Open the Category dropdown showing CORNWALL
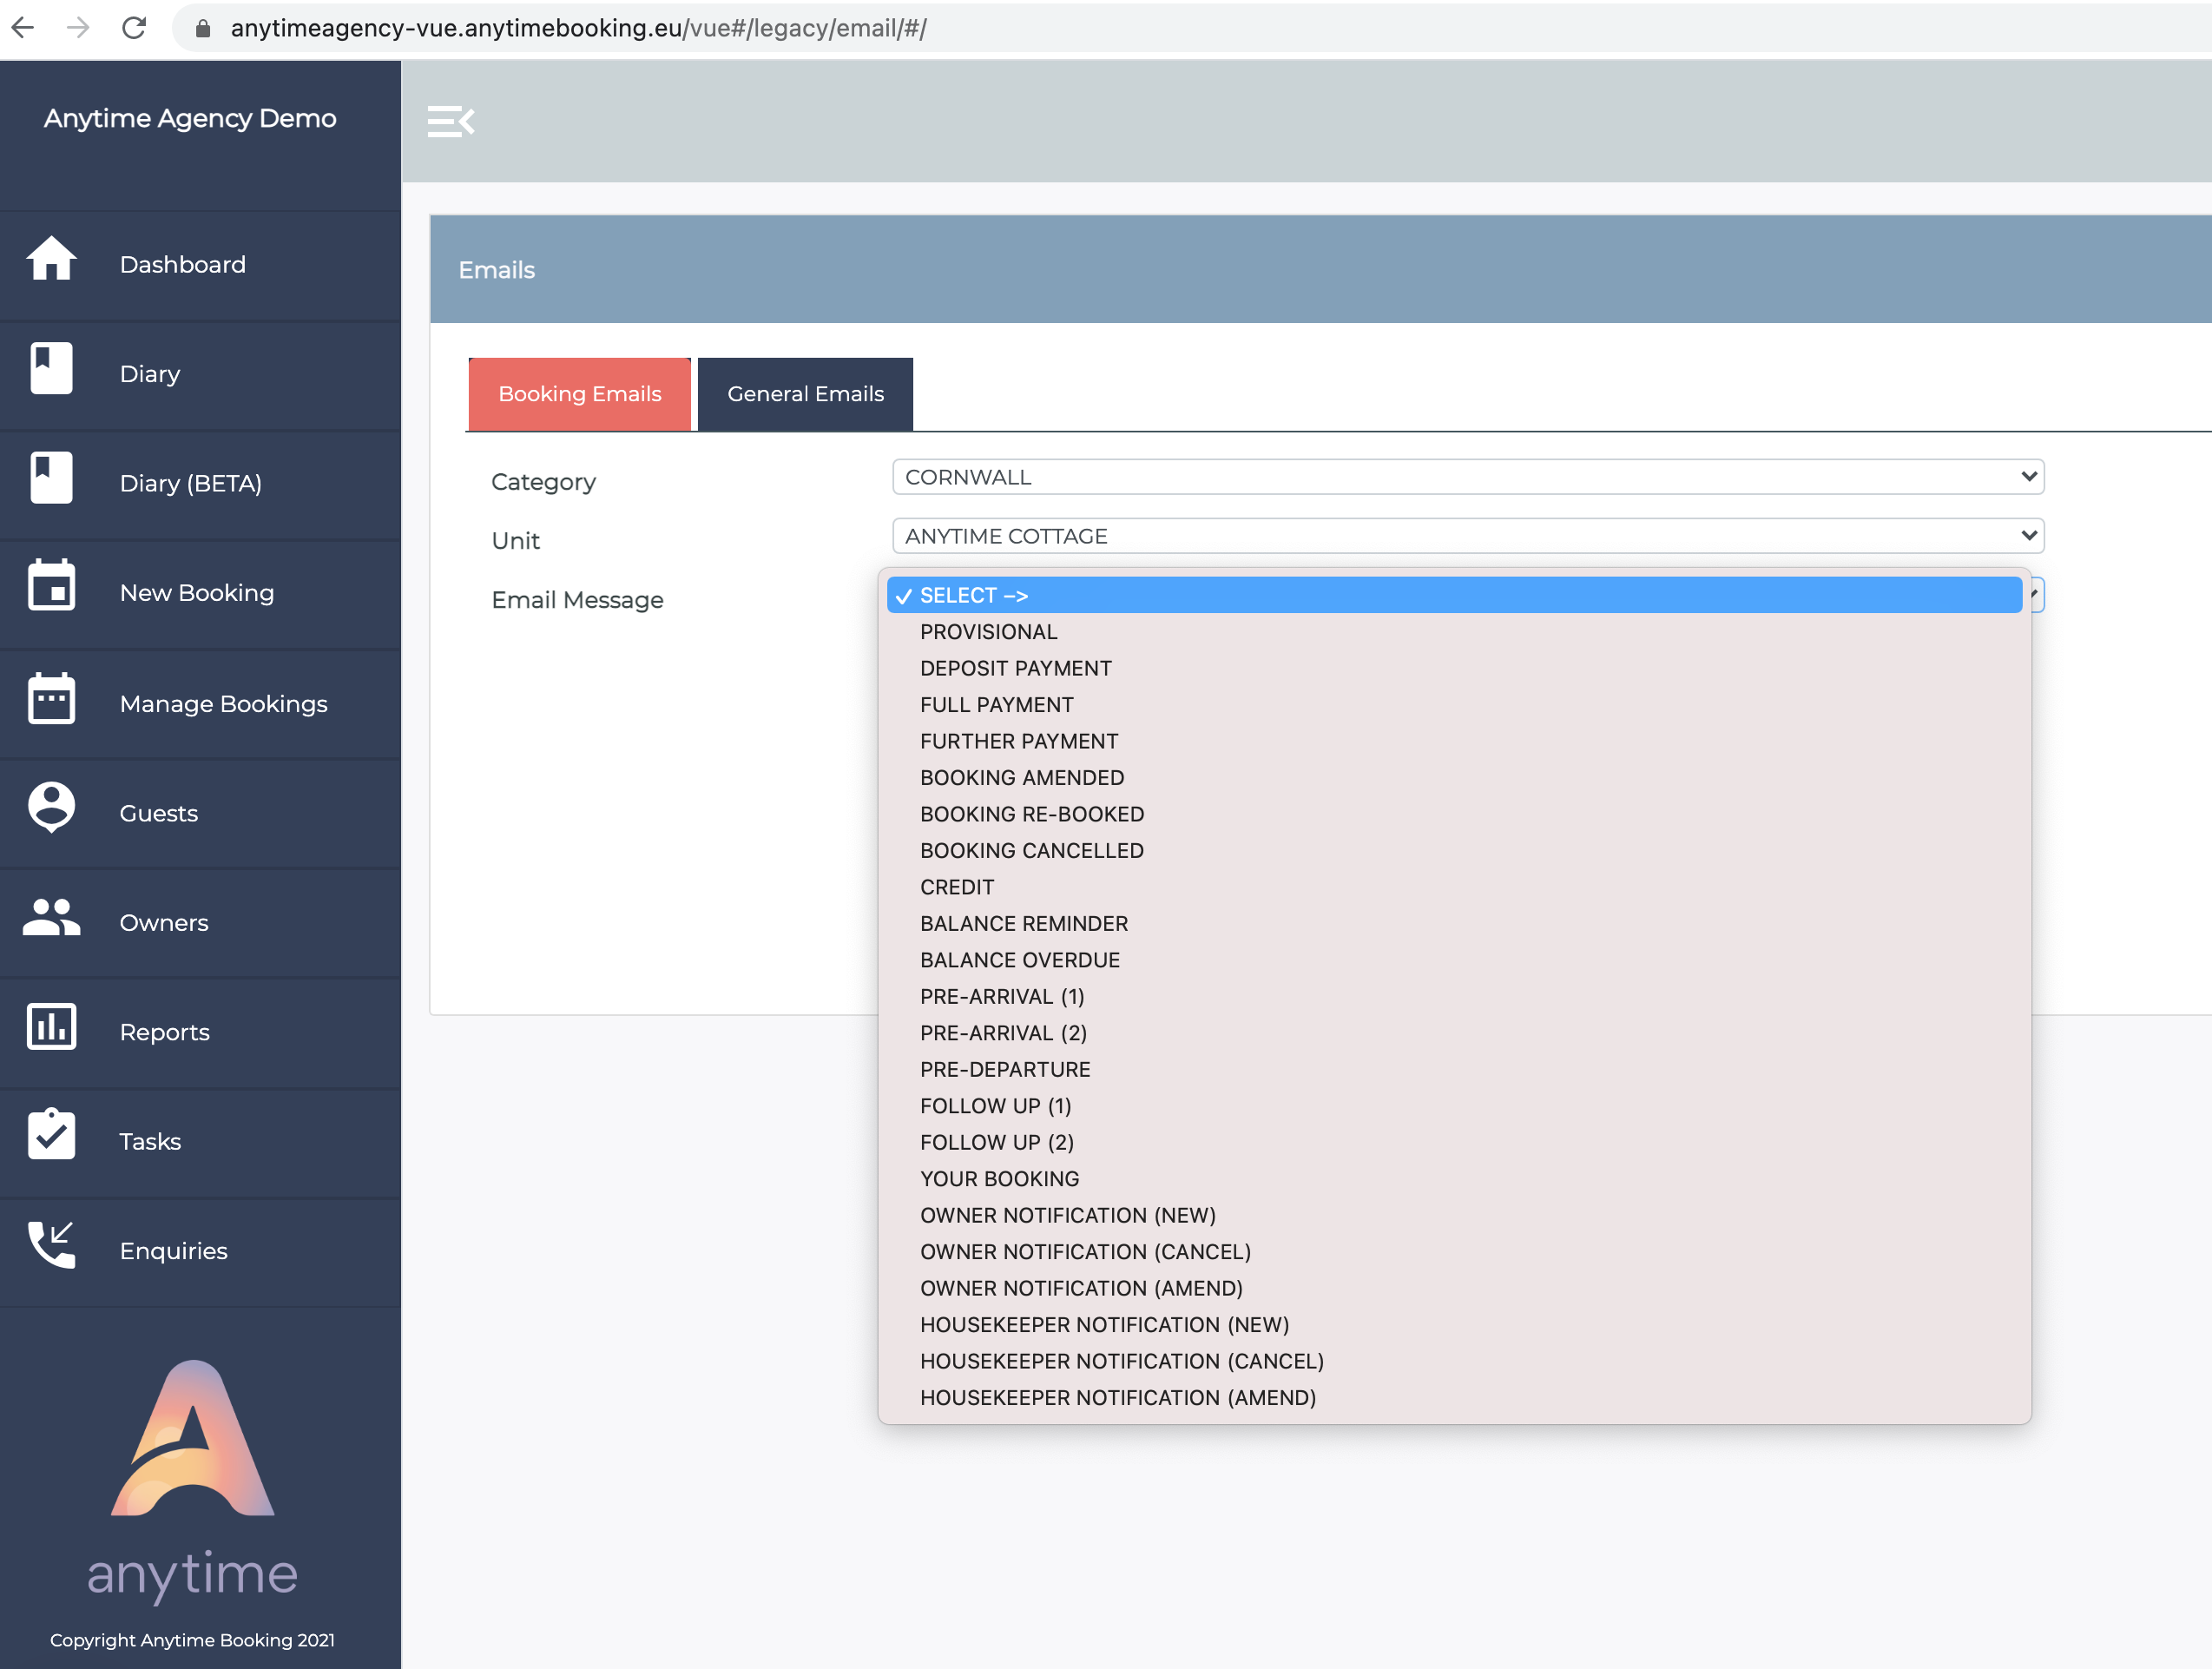Viewport: 2212px width, 1669px height. coord(1468,477)
